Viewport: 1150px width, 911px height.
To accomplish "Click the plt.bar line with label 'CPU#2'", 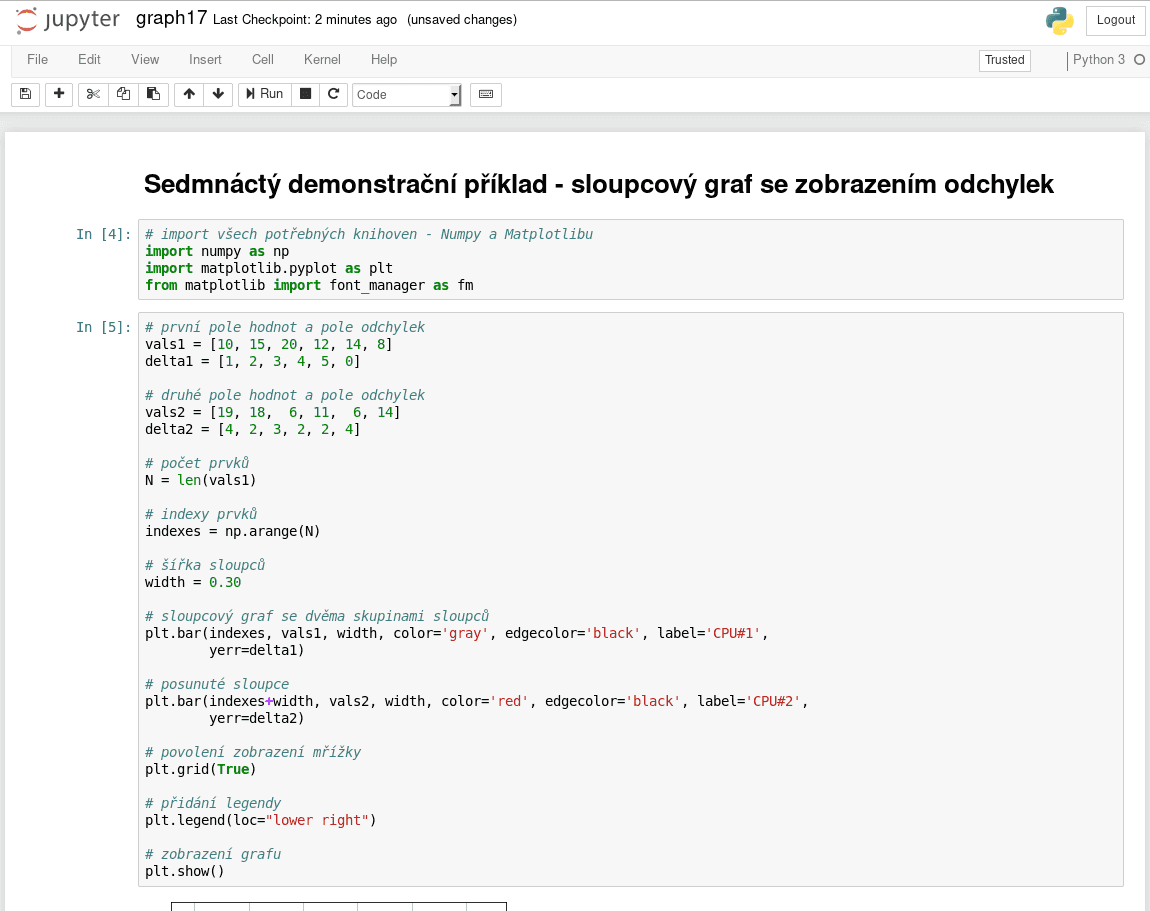I will [x=477, y=702].
